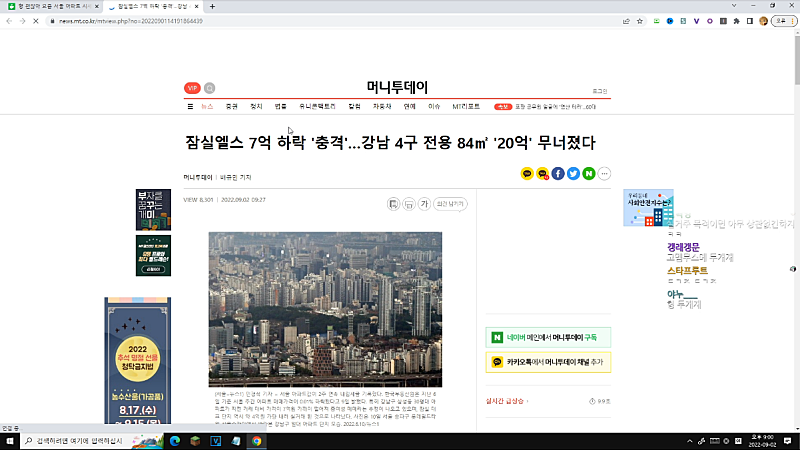Click the purple circle extension icon

710,21
